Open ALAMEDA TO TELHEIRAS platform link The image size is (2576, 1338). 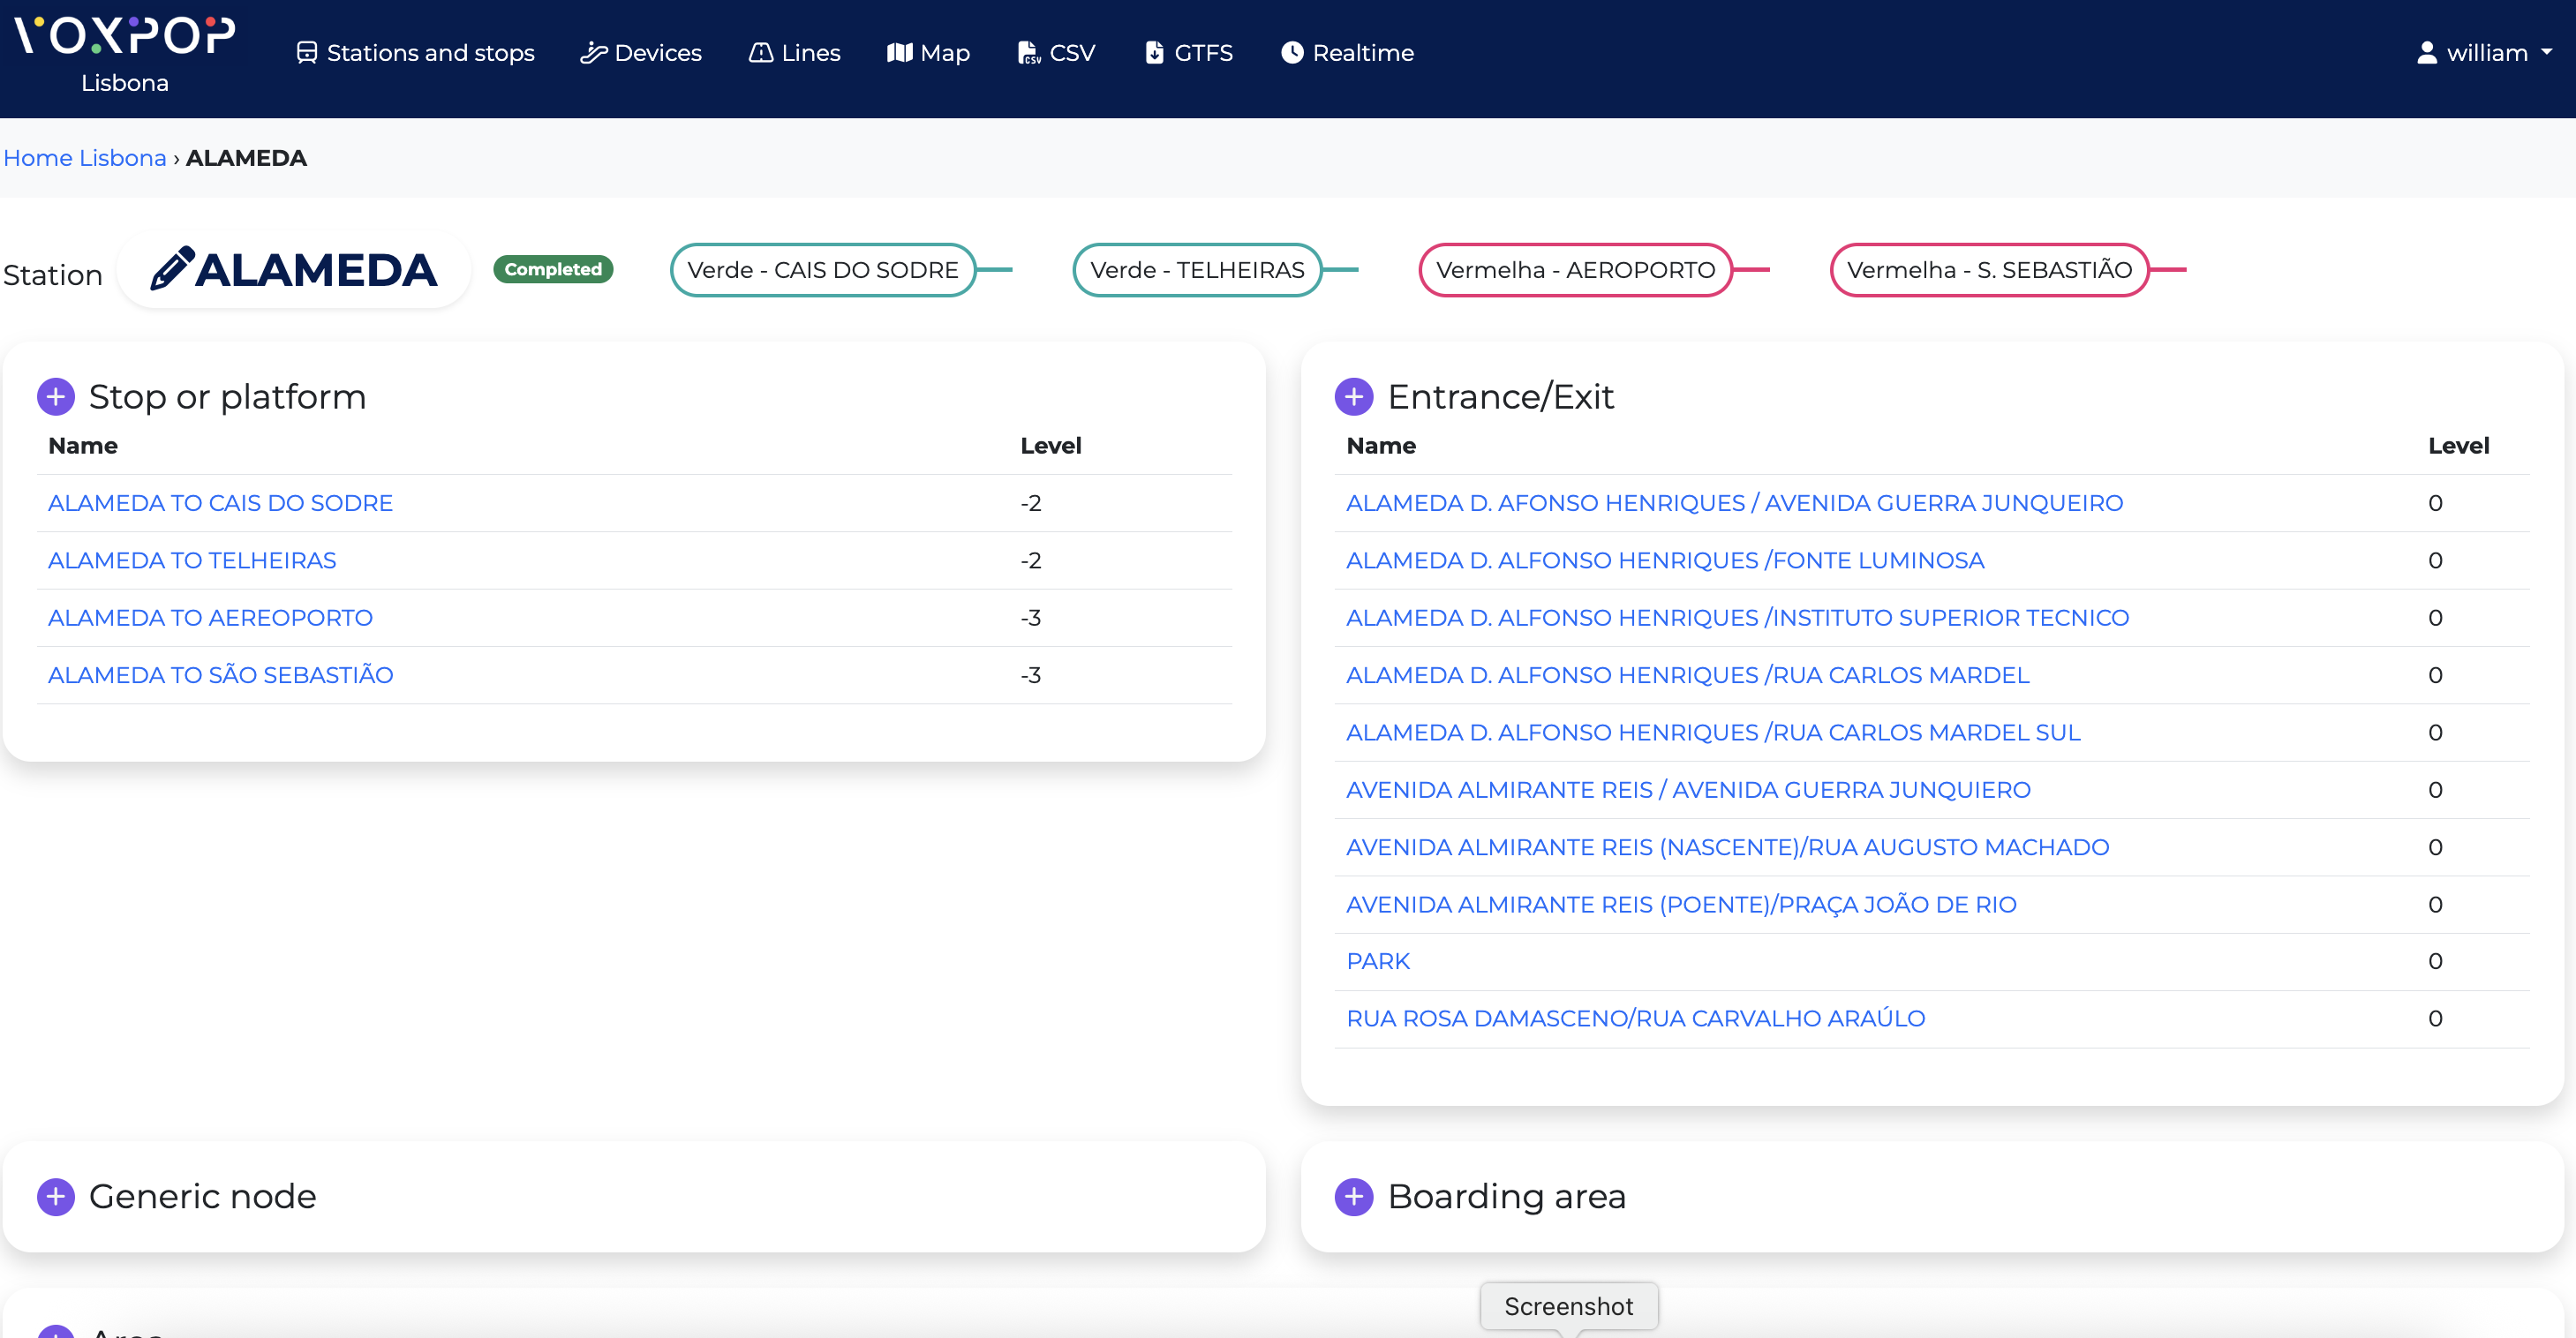[192, 560]
